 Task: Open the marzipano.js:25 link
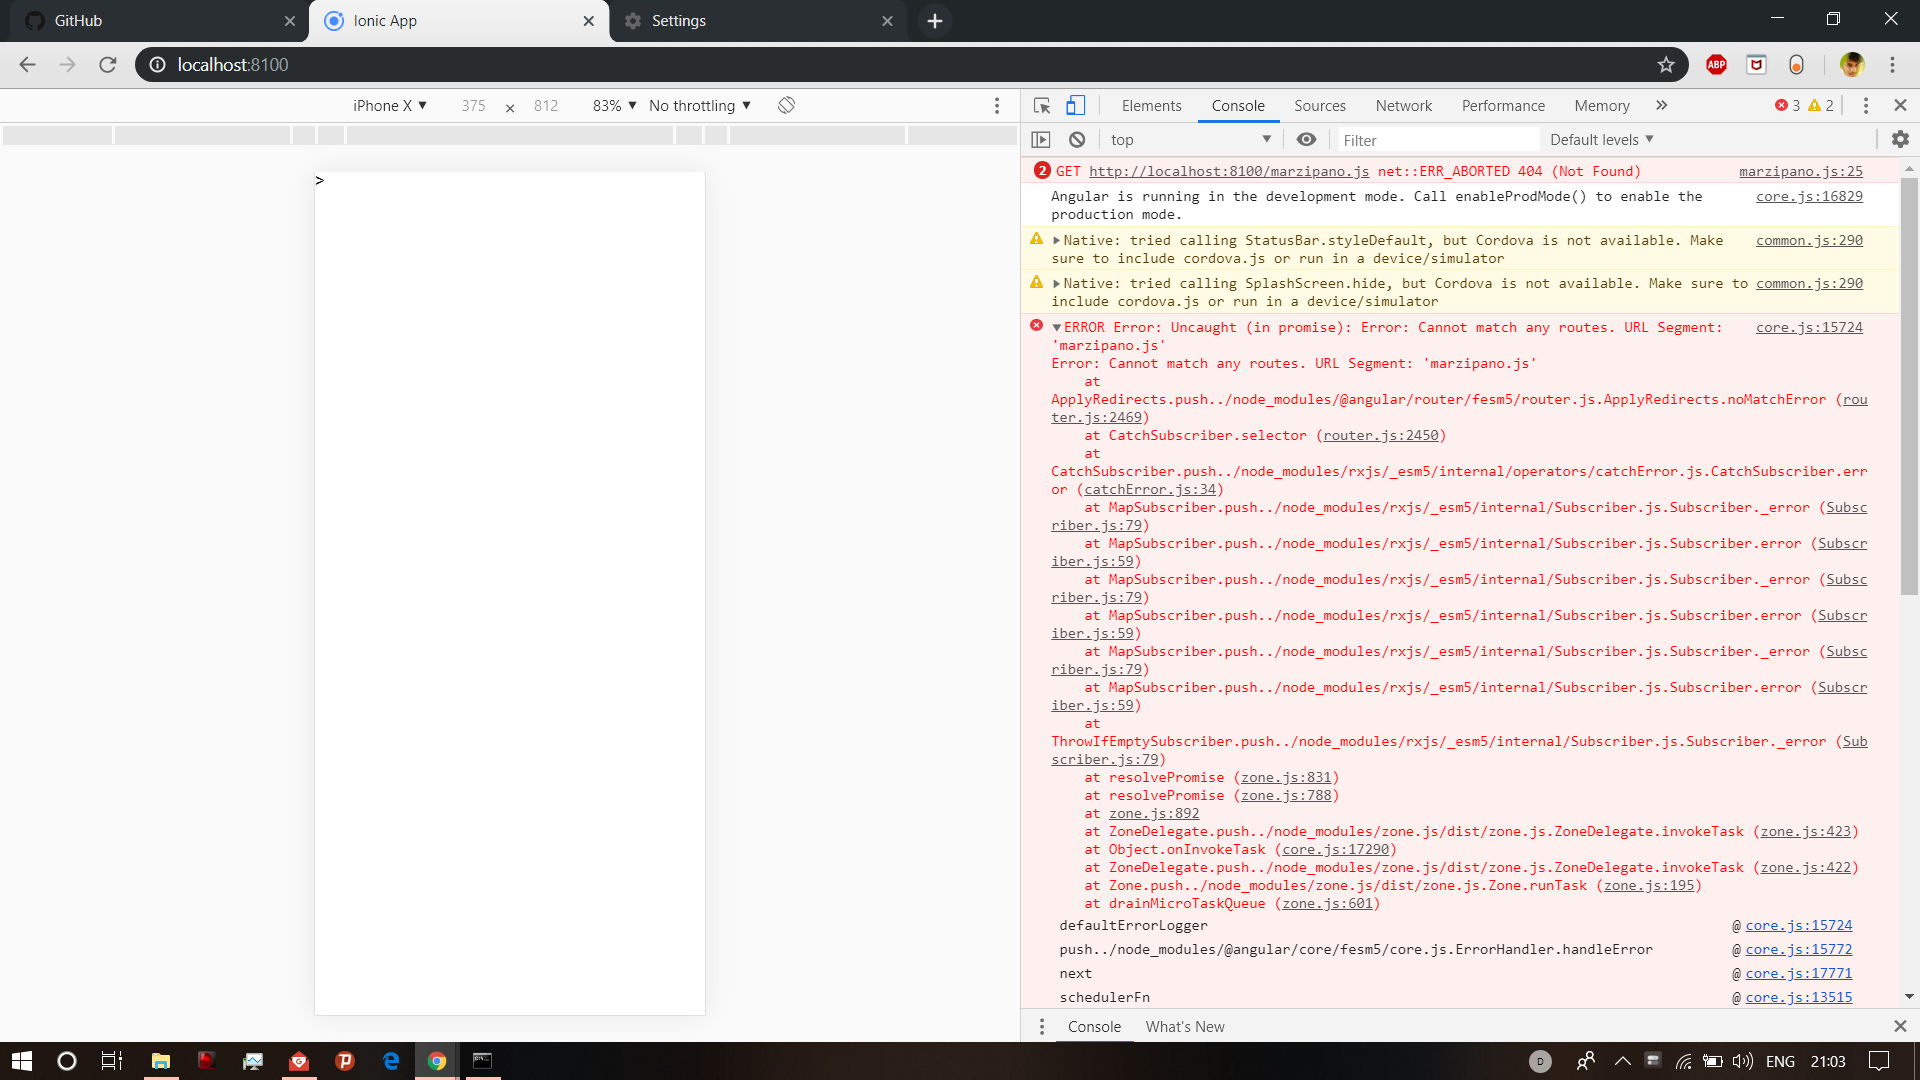click(1800, 171)
